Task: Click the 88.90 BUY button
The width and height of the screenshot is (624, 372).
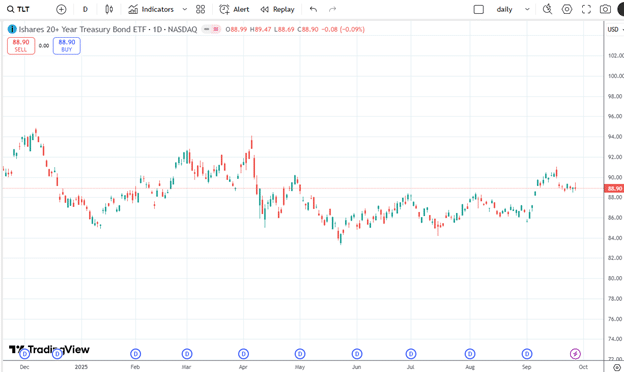Action: click(67, 46)
